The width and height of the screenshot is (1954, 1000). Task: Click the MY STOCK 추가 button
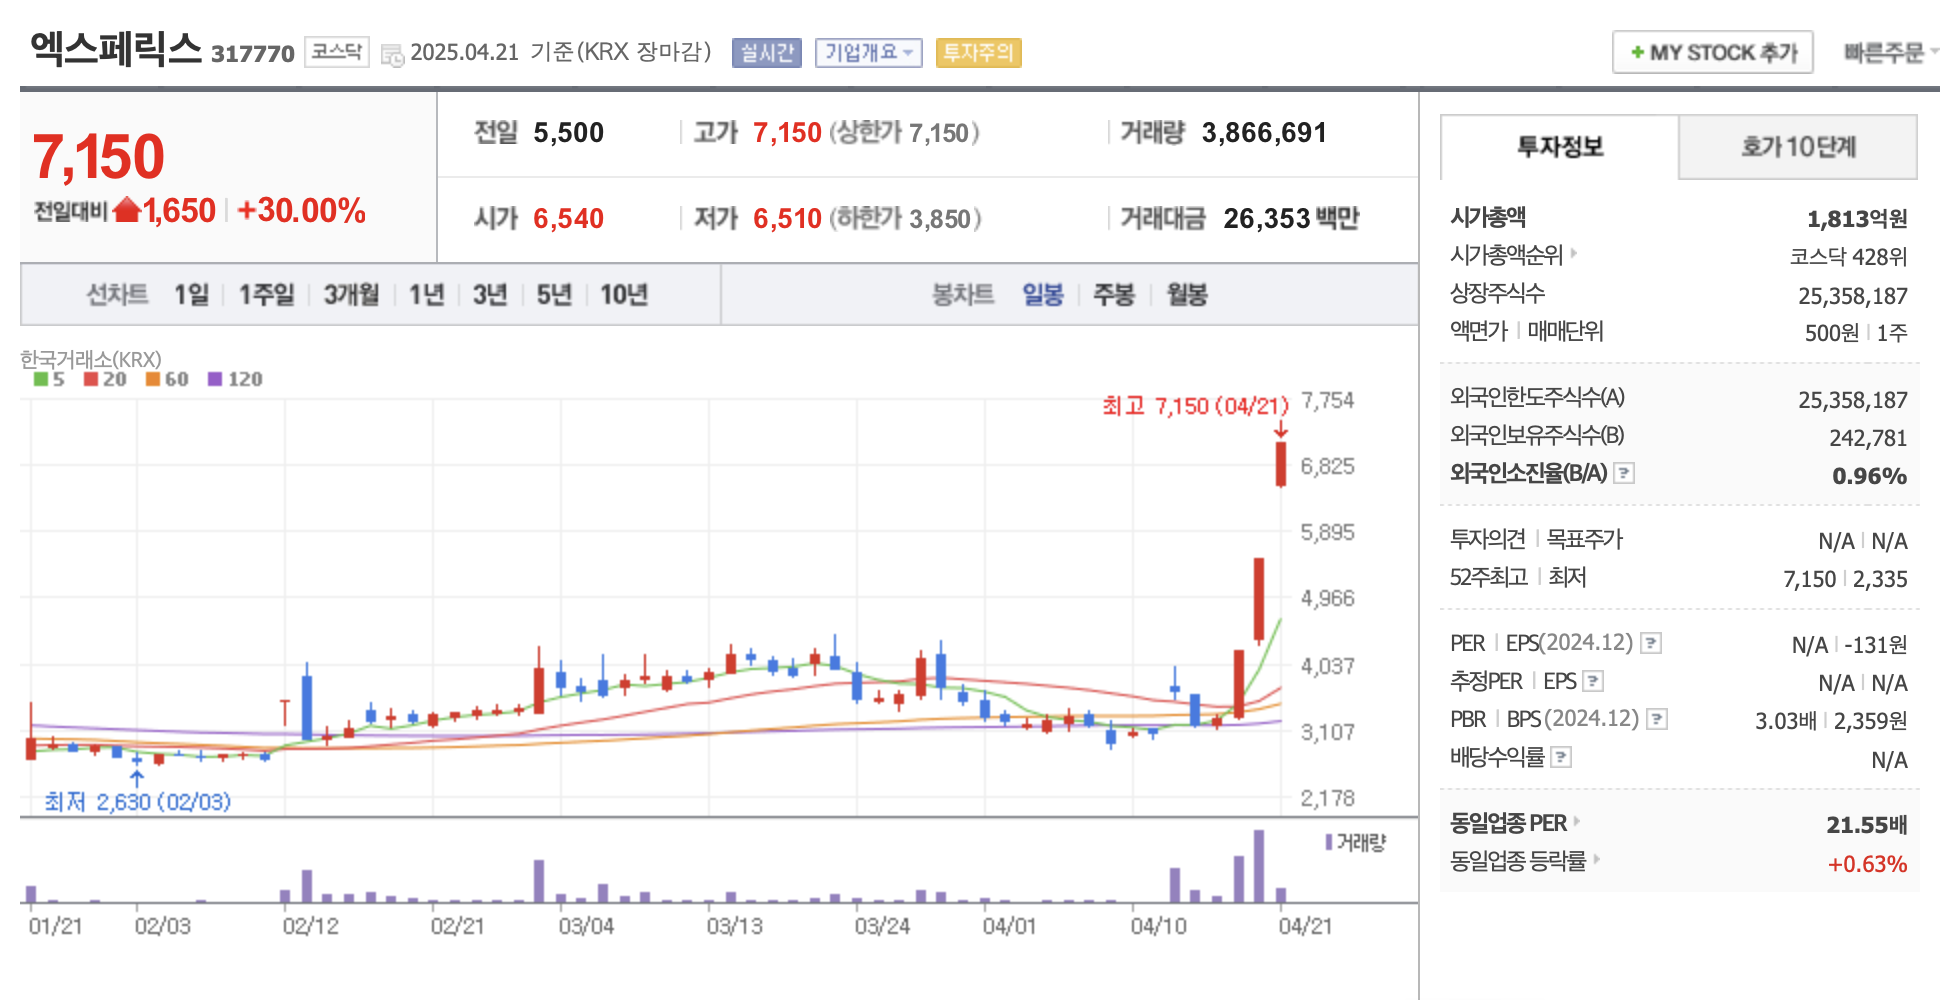tap(1713, 52)
